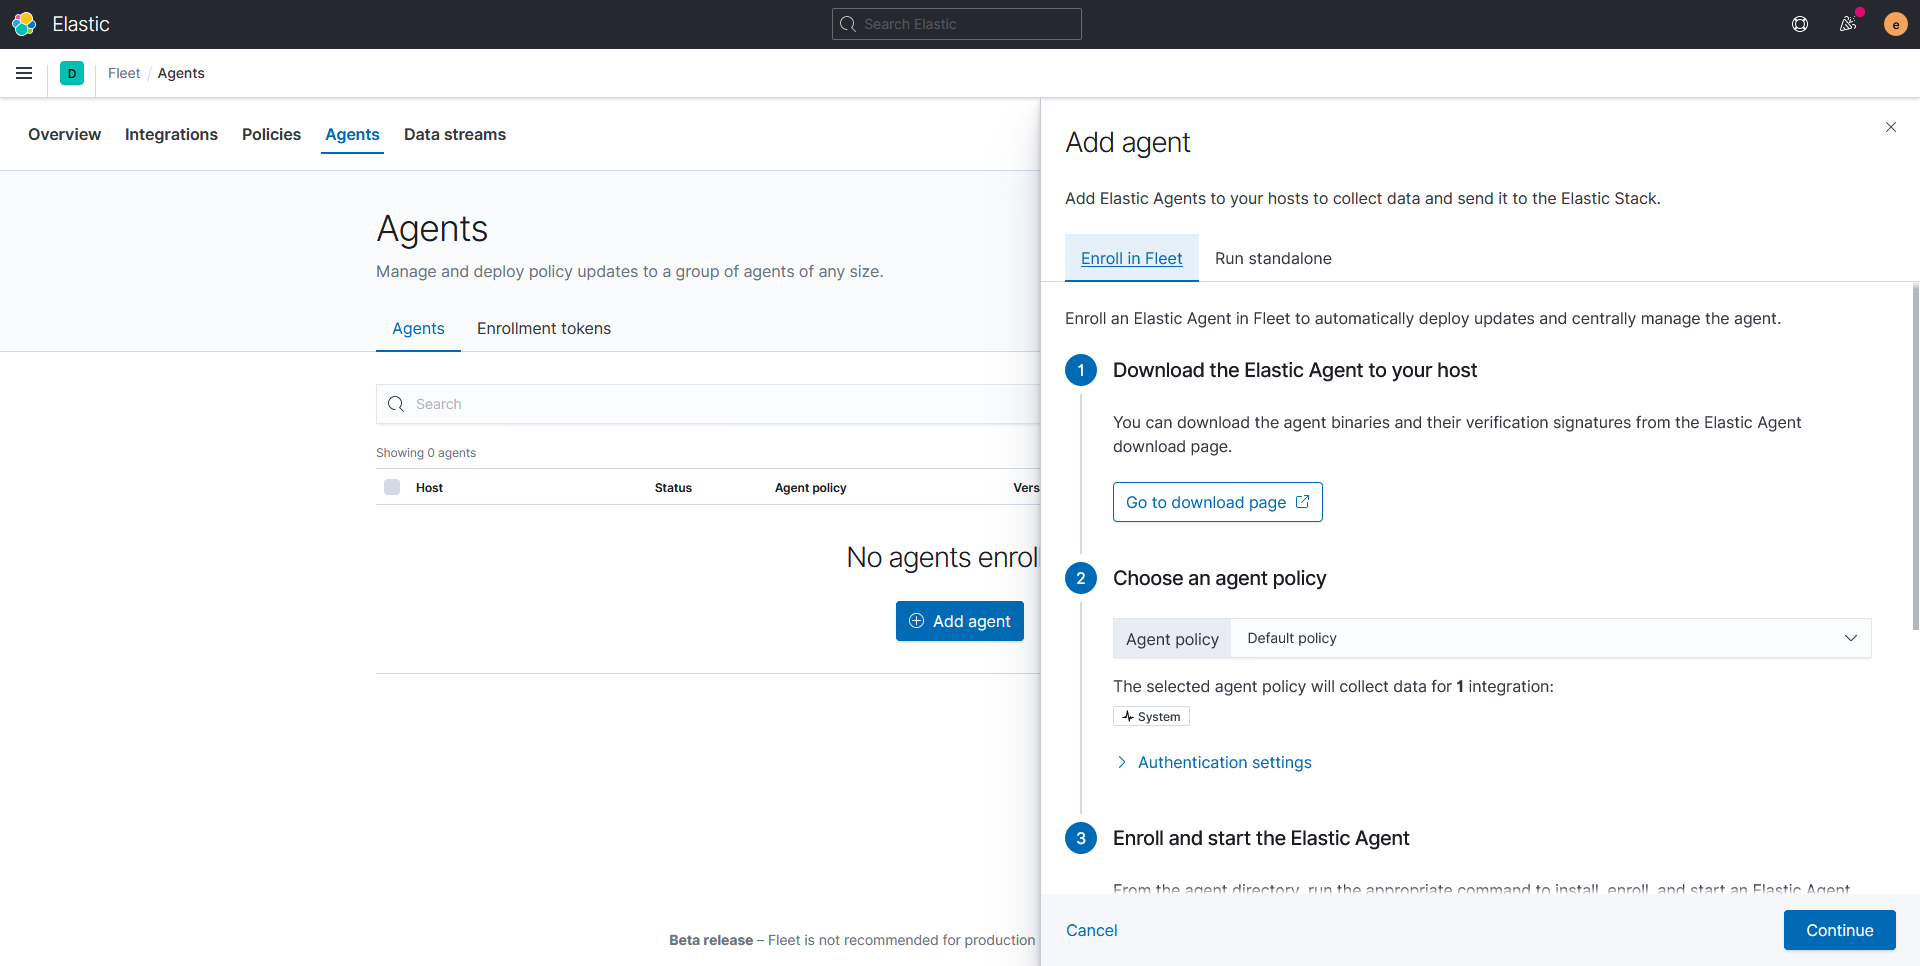
Task: Click the plus icon on Add agent
Action: click(x=917, y=621)
